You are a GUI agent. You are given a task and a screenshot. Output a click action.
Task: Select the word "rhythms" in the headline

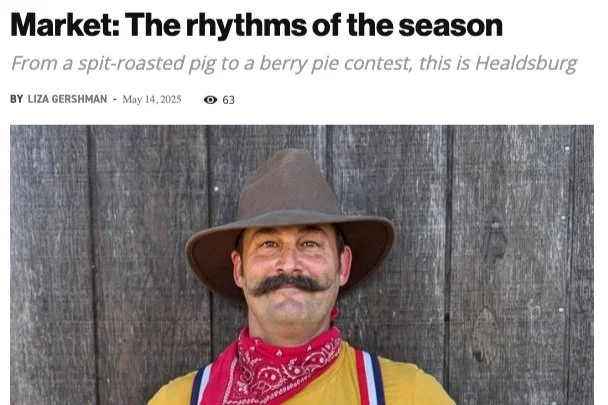246,26
